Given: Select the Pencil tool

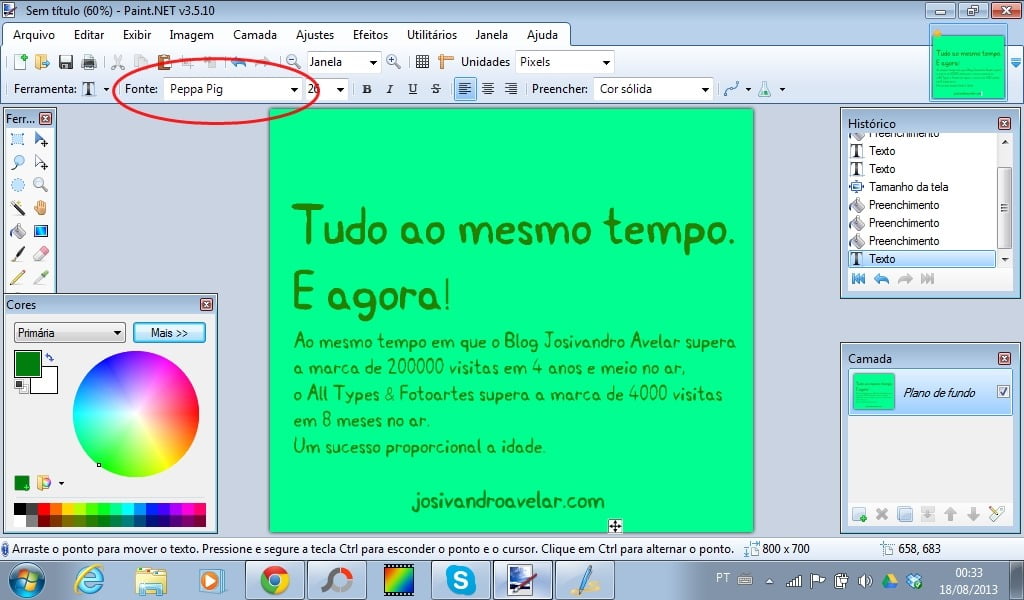Looking at the screenshot, I should click(x=18, y=277).
